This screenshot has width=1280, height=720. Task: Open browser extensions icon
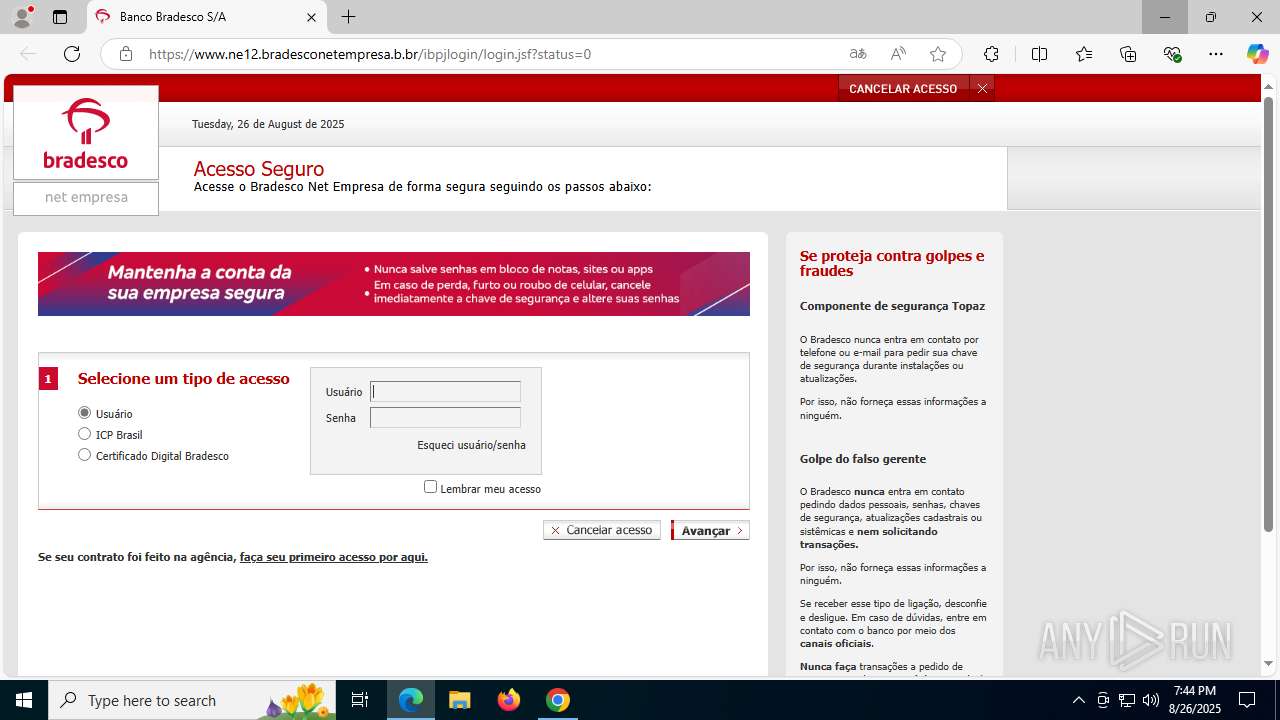(x=991, y=54)
